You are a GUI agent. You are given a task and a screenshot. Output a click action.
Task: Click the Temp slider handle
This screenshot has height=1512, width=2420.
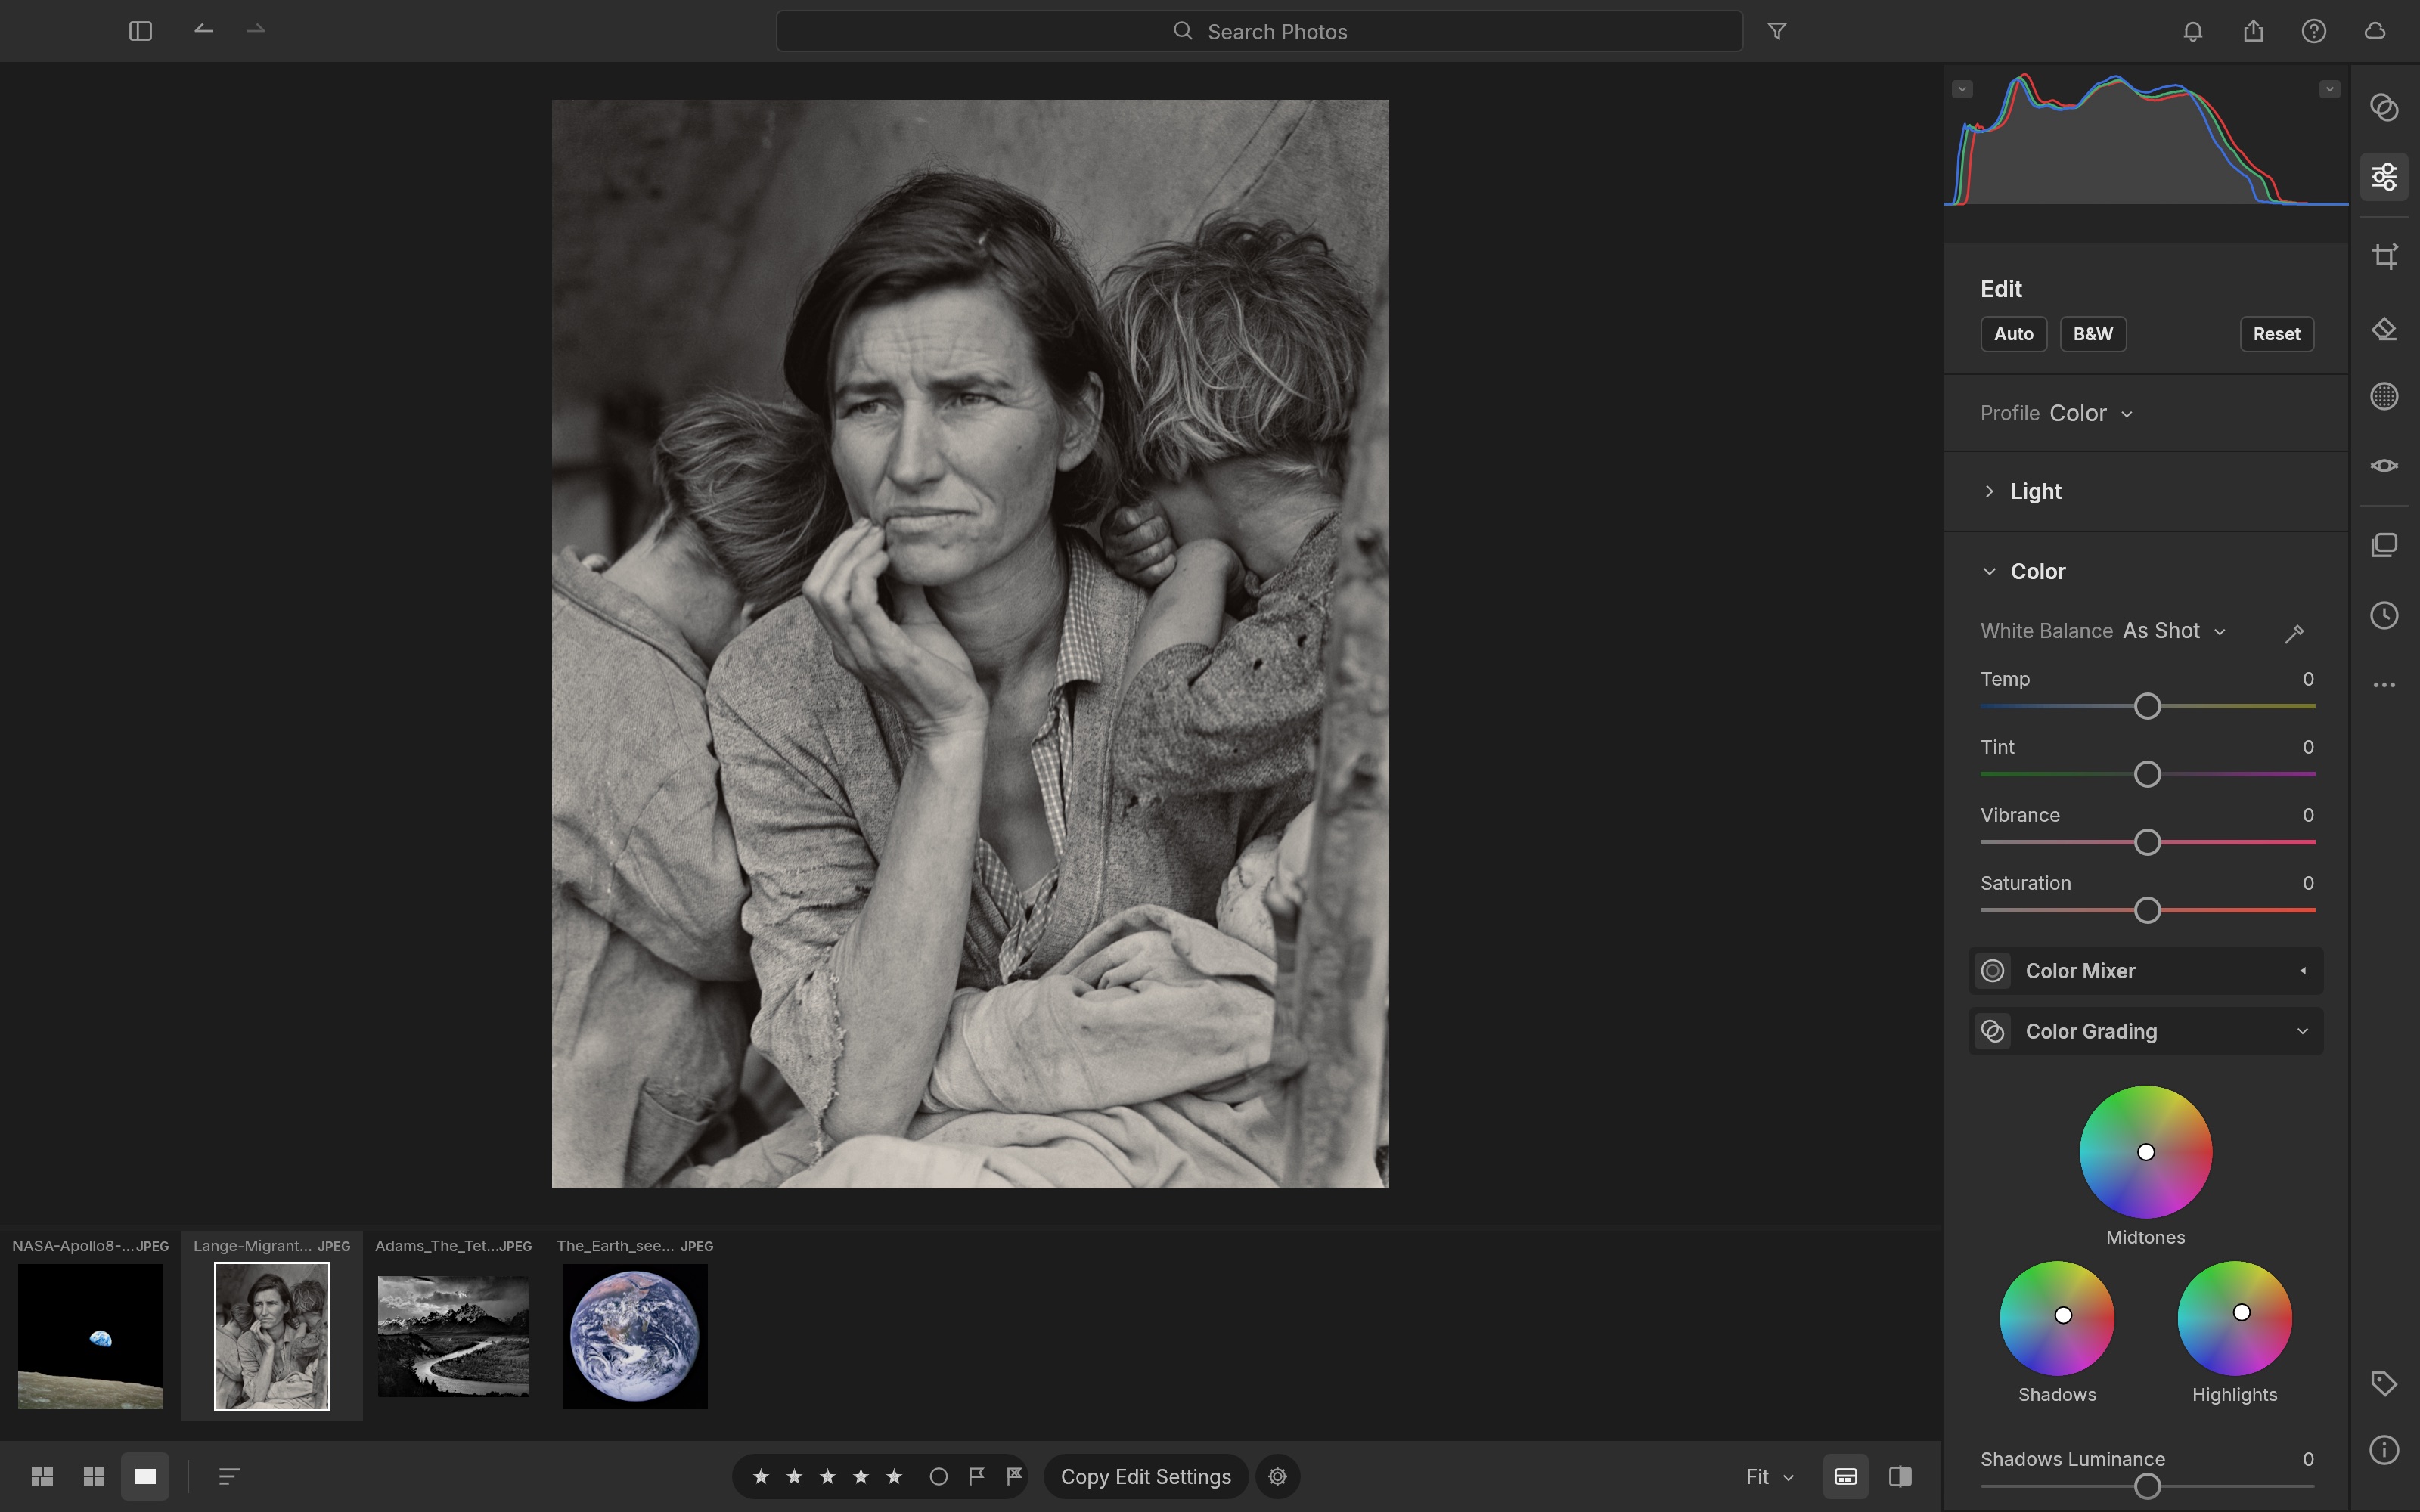(2147, 706)
